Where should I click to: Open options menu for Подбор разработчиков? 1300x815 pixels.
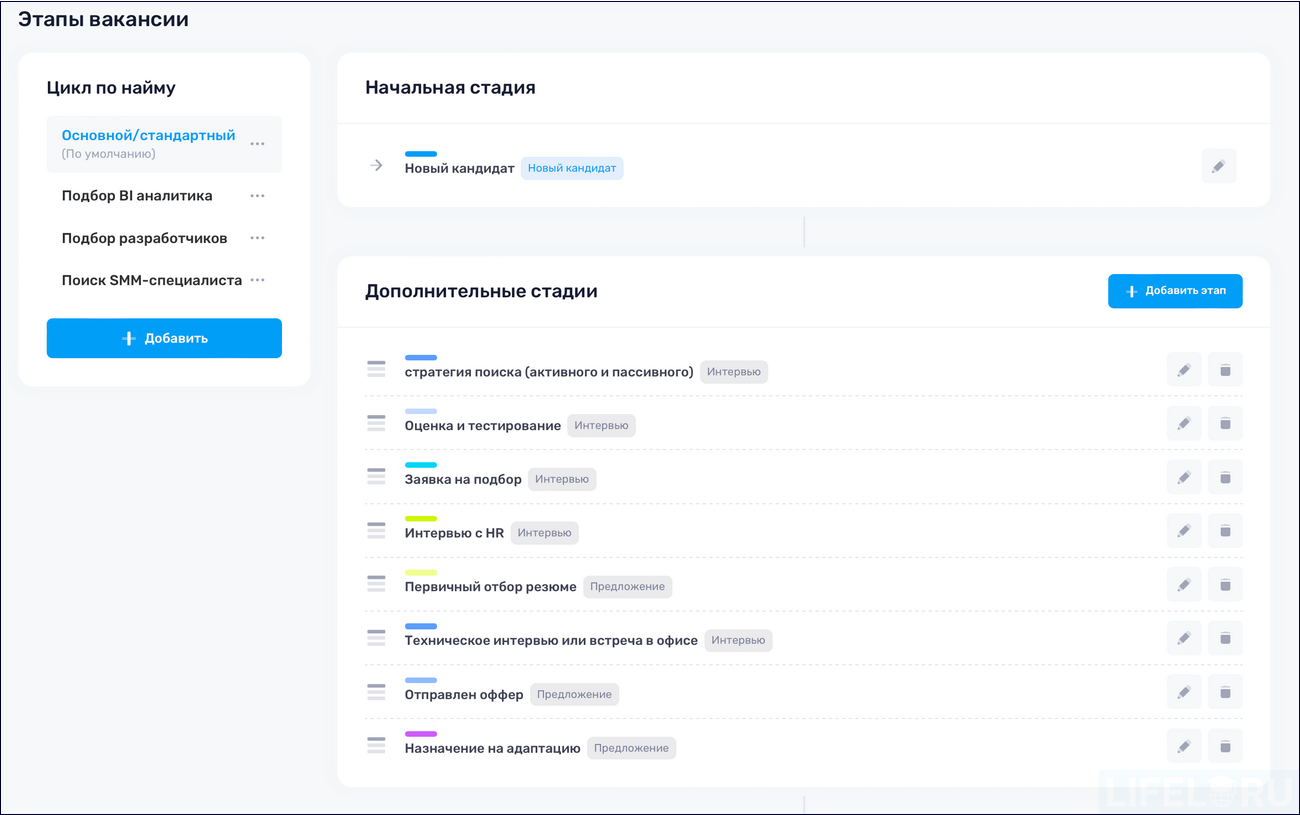tap(258, 238)
